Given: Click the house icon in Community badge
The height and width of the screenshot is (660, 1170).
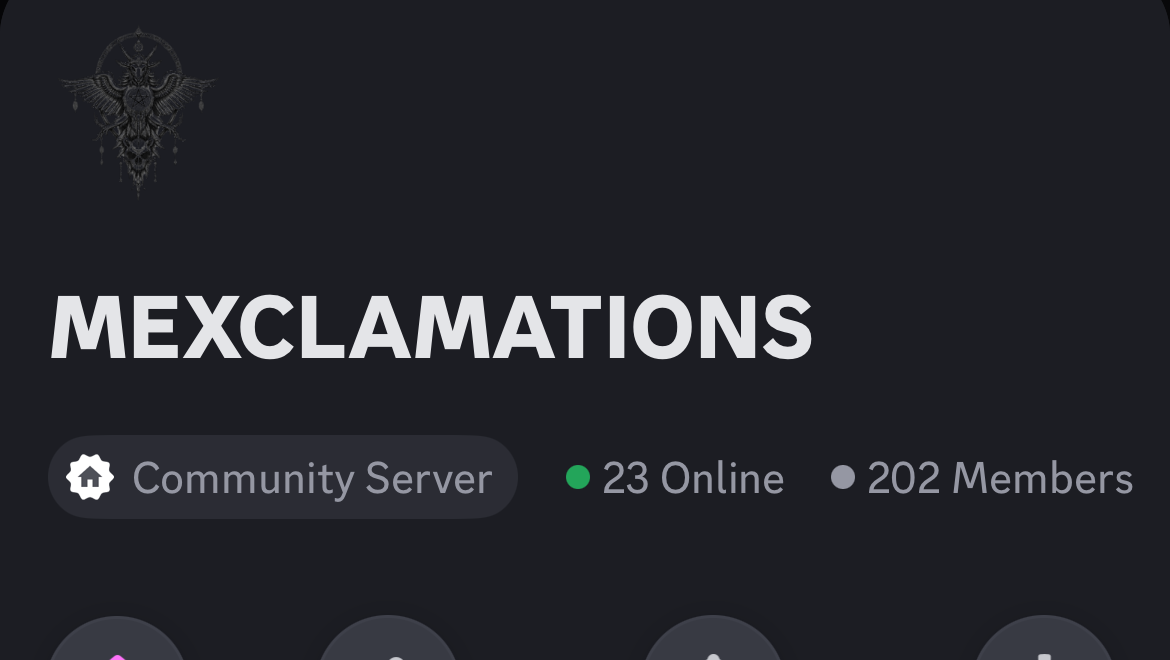Looking at the screenshot, I should pos(90,477).
